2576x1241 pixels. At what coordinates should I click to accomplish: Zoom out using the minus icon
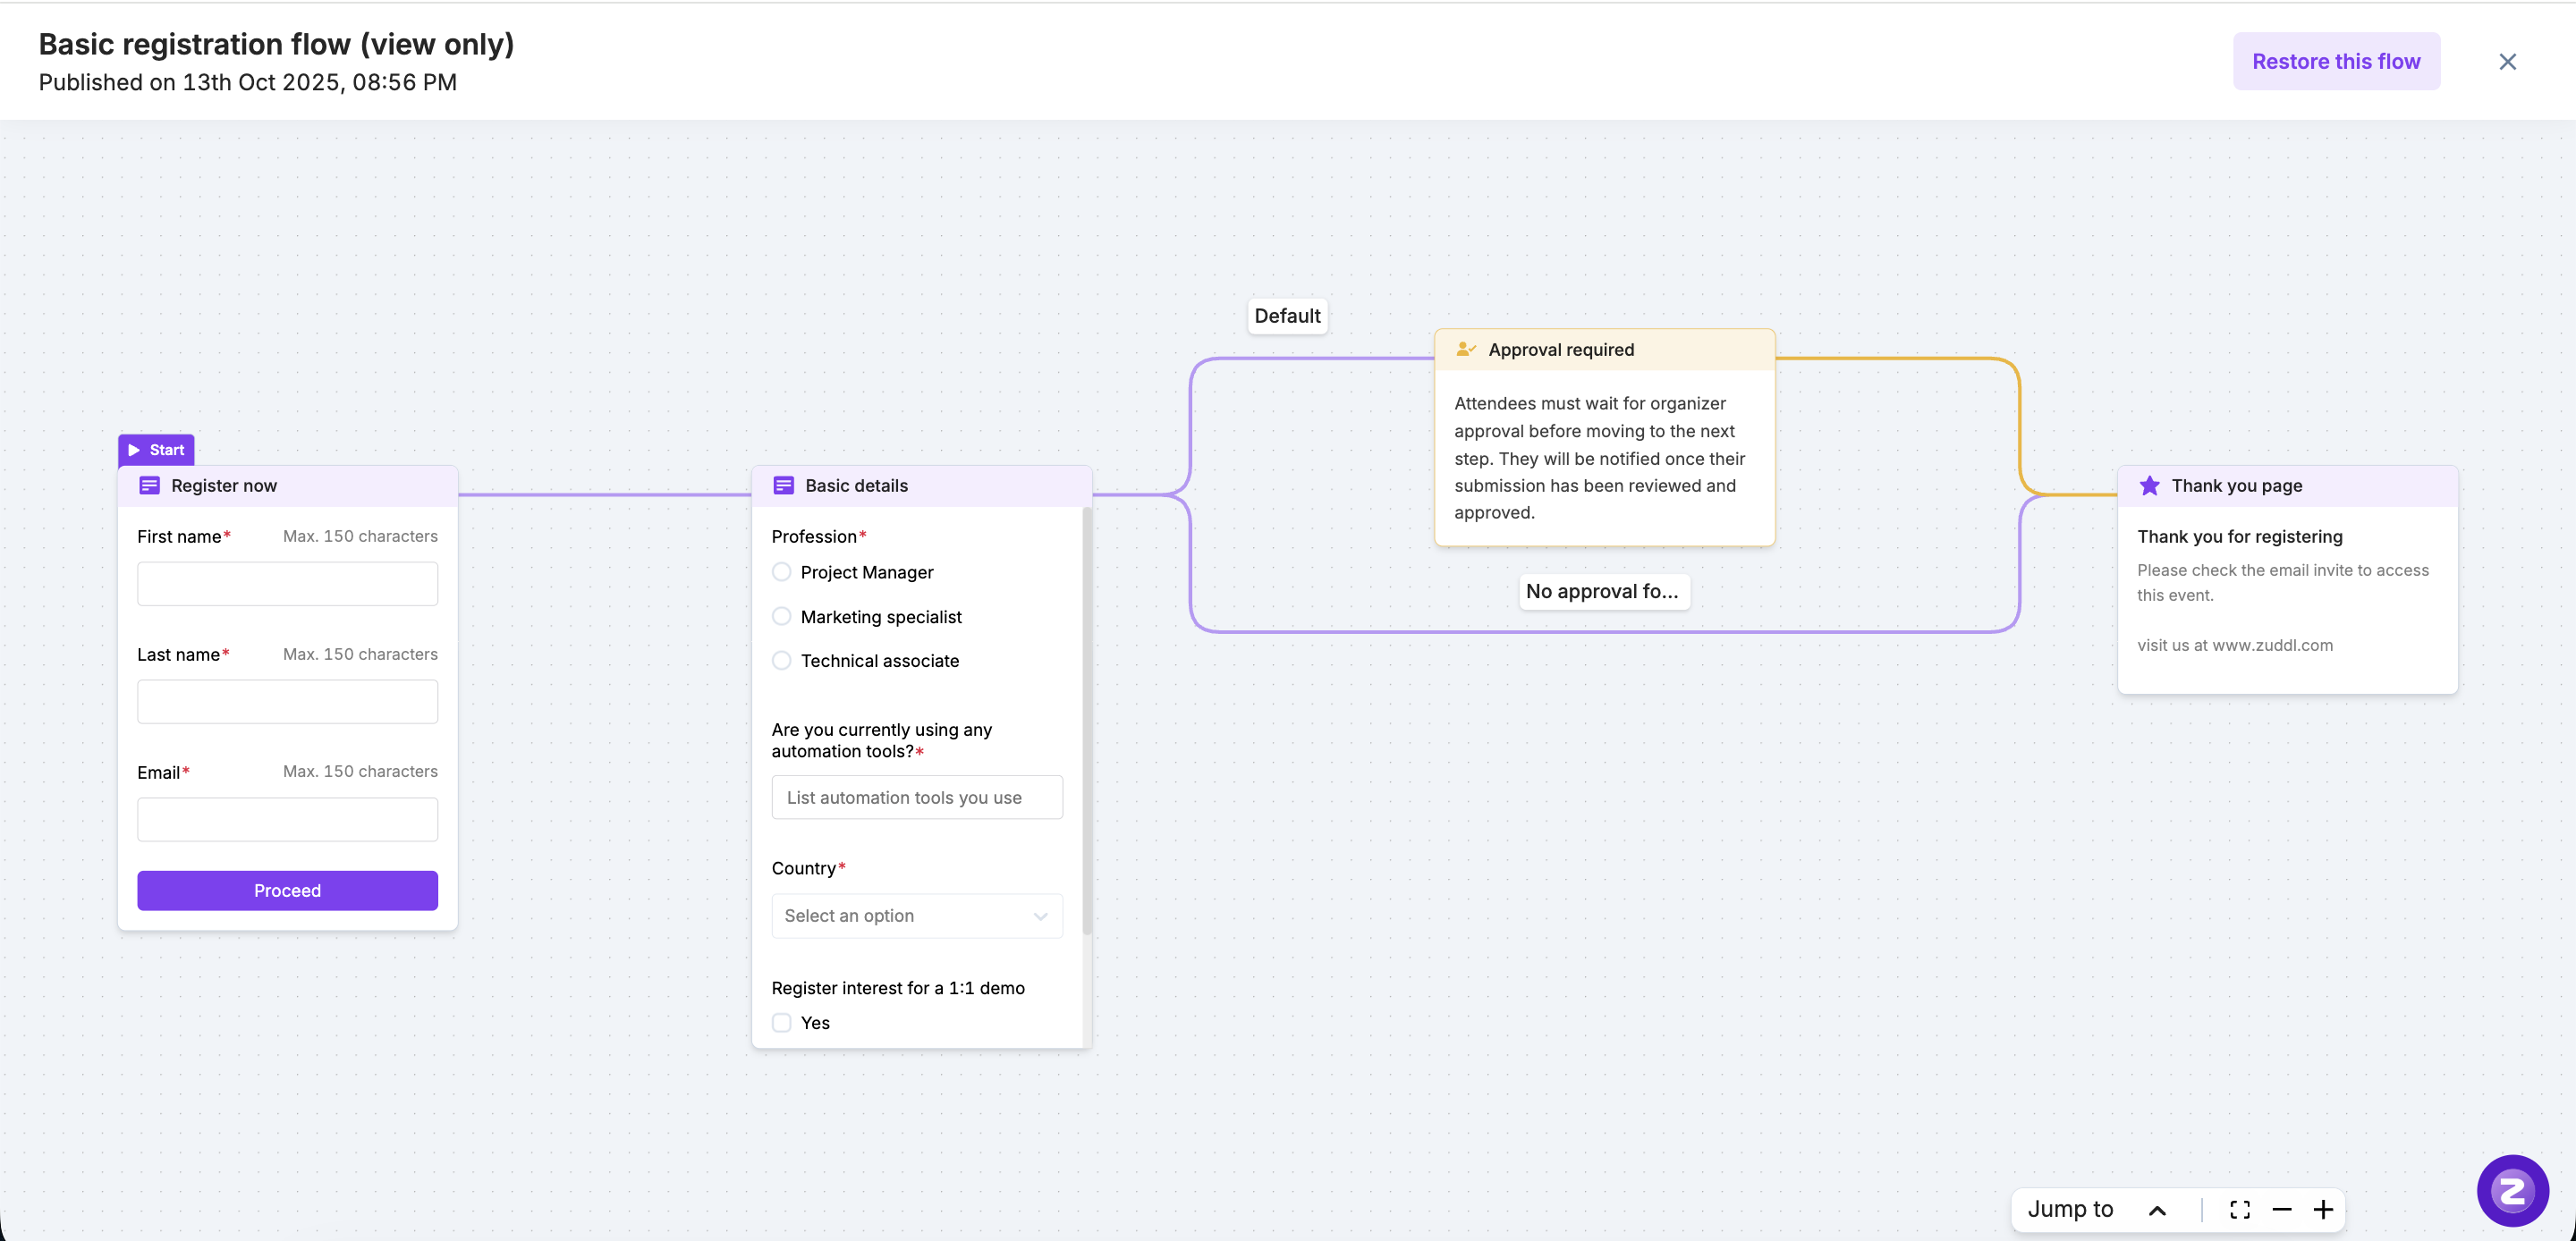point(2282,1210)
